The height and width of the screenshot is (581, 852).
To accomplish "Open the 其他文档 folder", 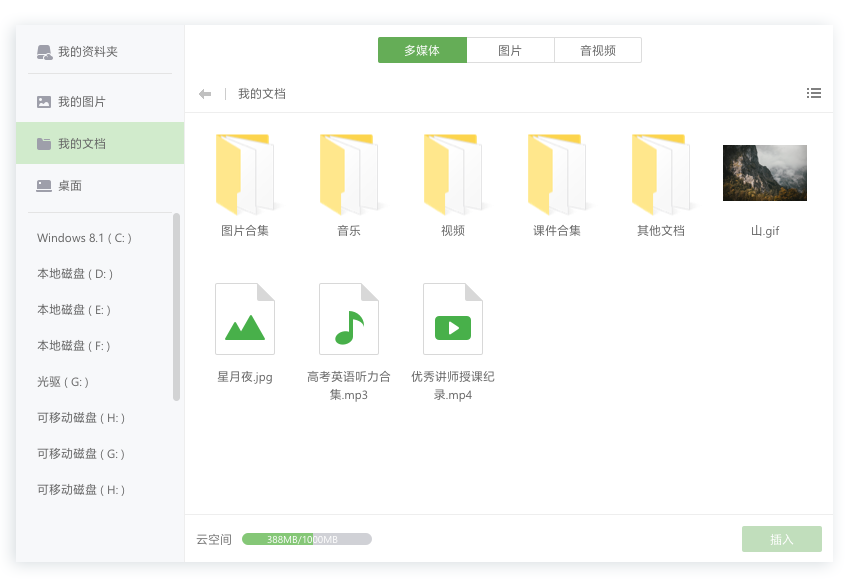I will point(660,175).
